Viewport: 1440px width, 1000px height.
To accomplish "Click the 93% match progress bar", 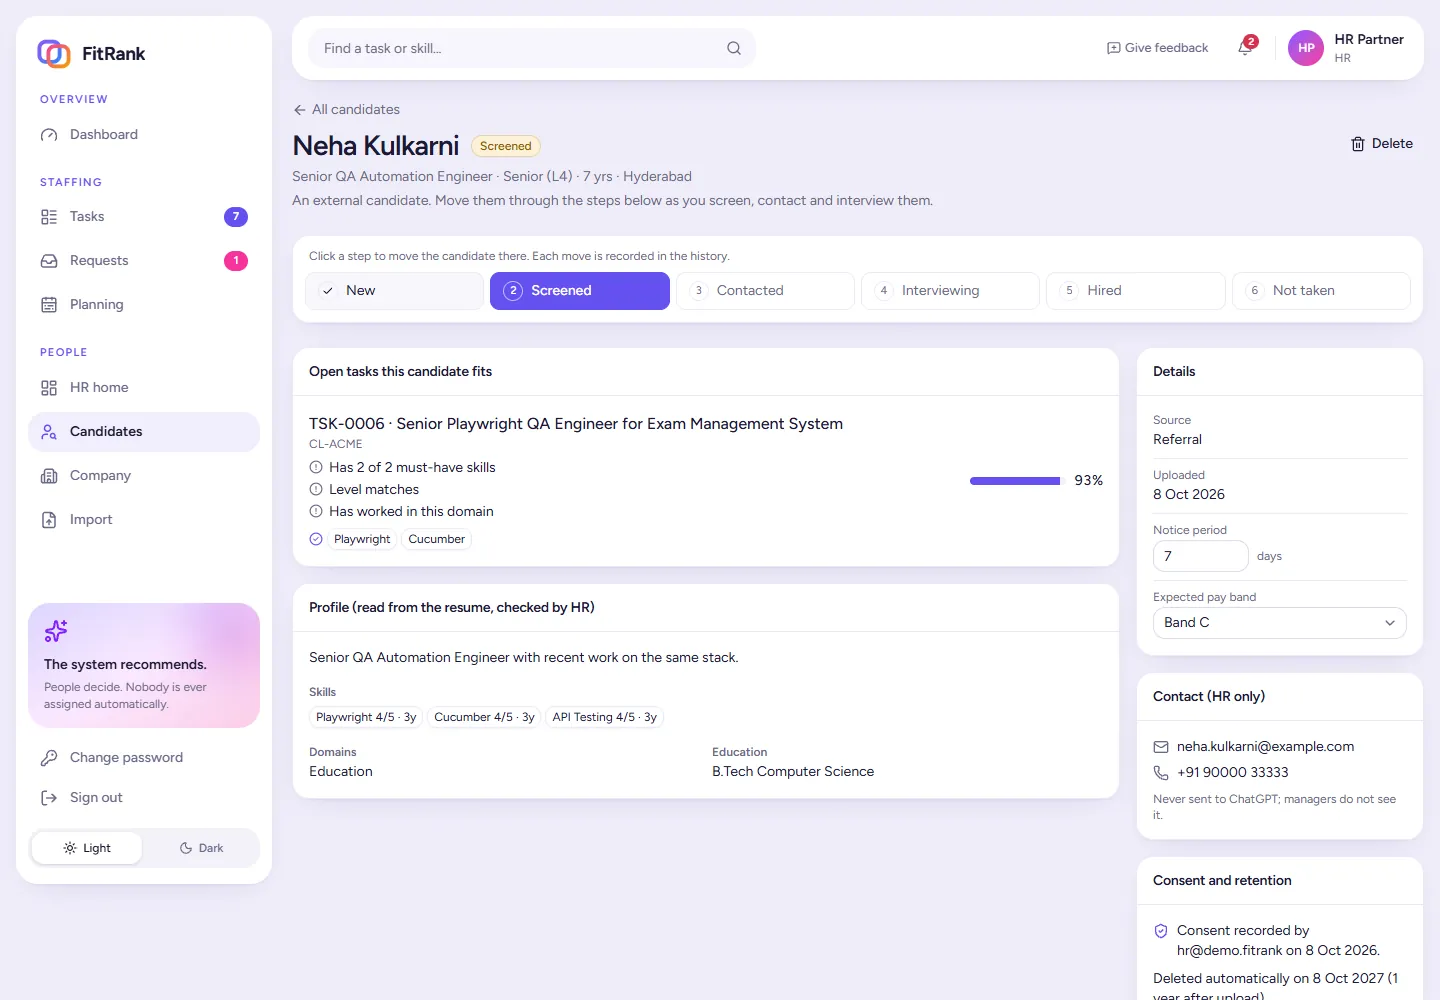I will pos(1015,481).
